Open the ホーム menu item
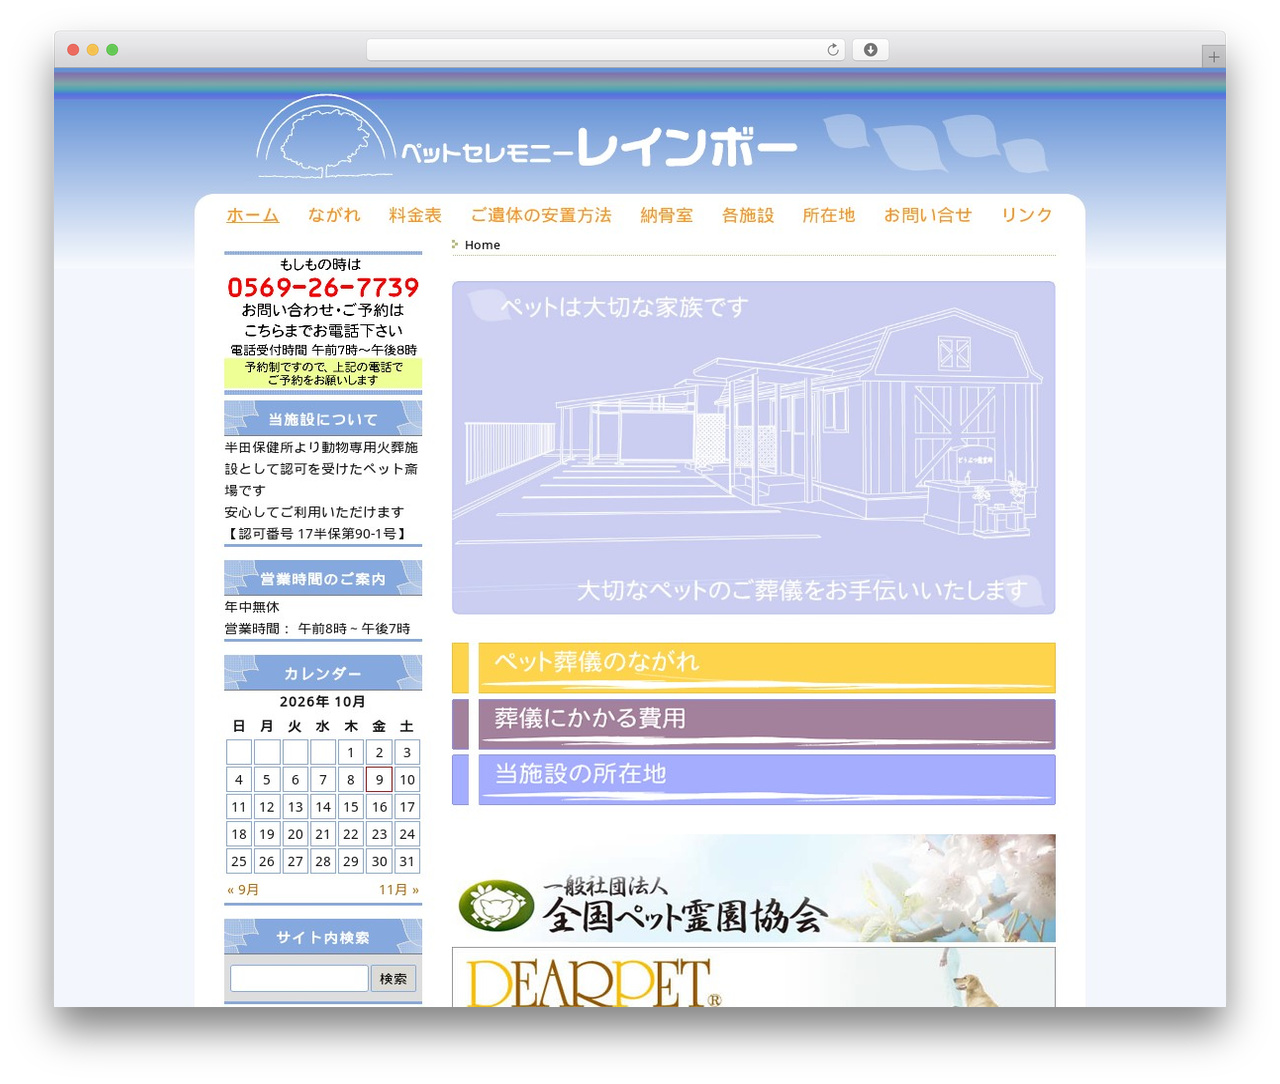Screen dimensions: 1280x1084 [x=252, y=215]
